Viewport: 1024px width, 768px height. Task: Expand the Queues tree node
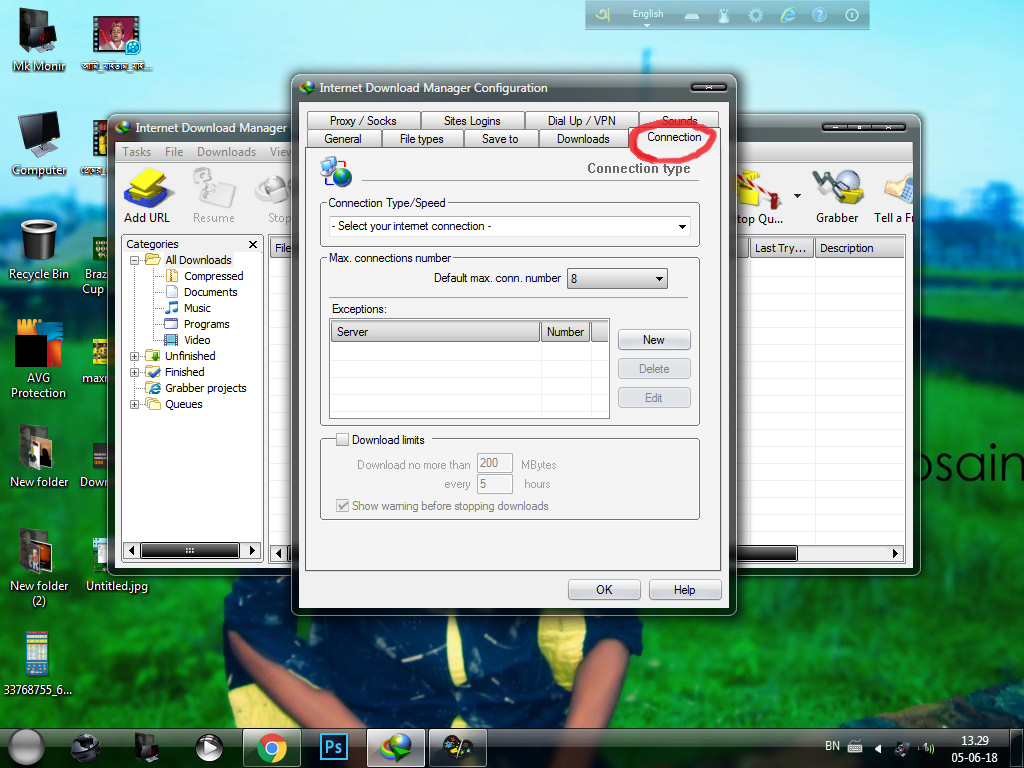pyautogui.click(x=135, y=404)
